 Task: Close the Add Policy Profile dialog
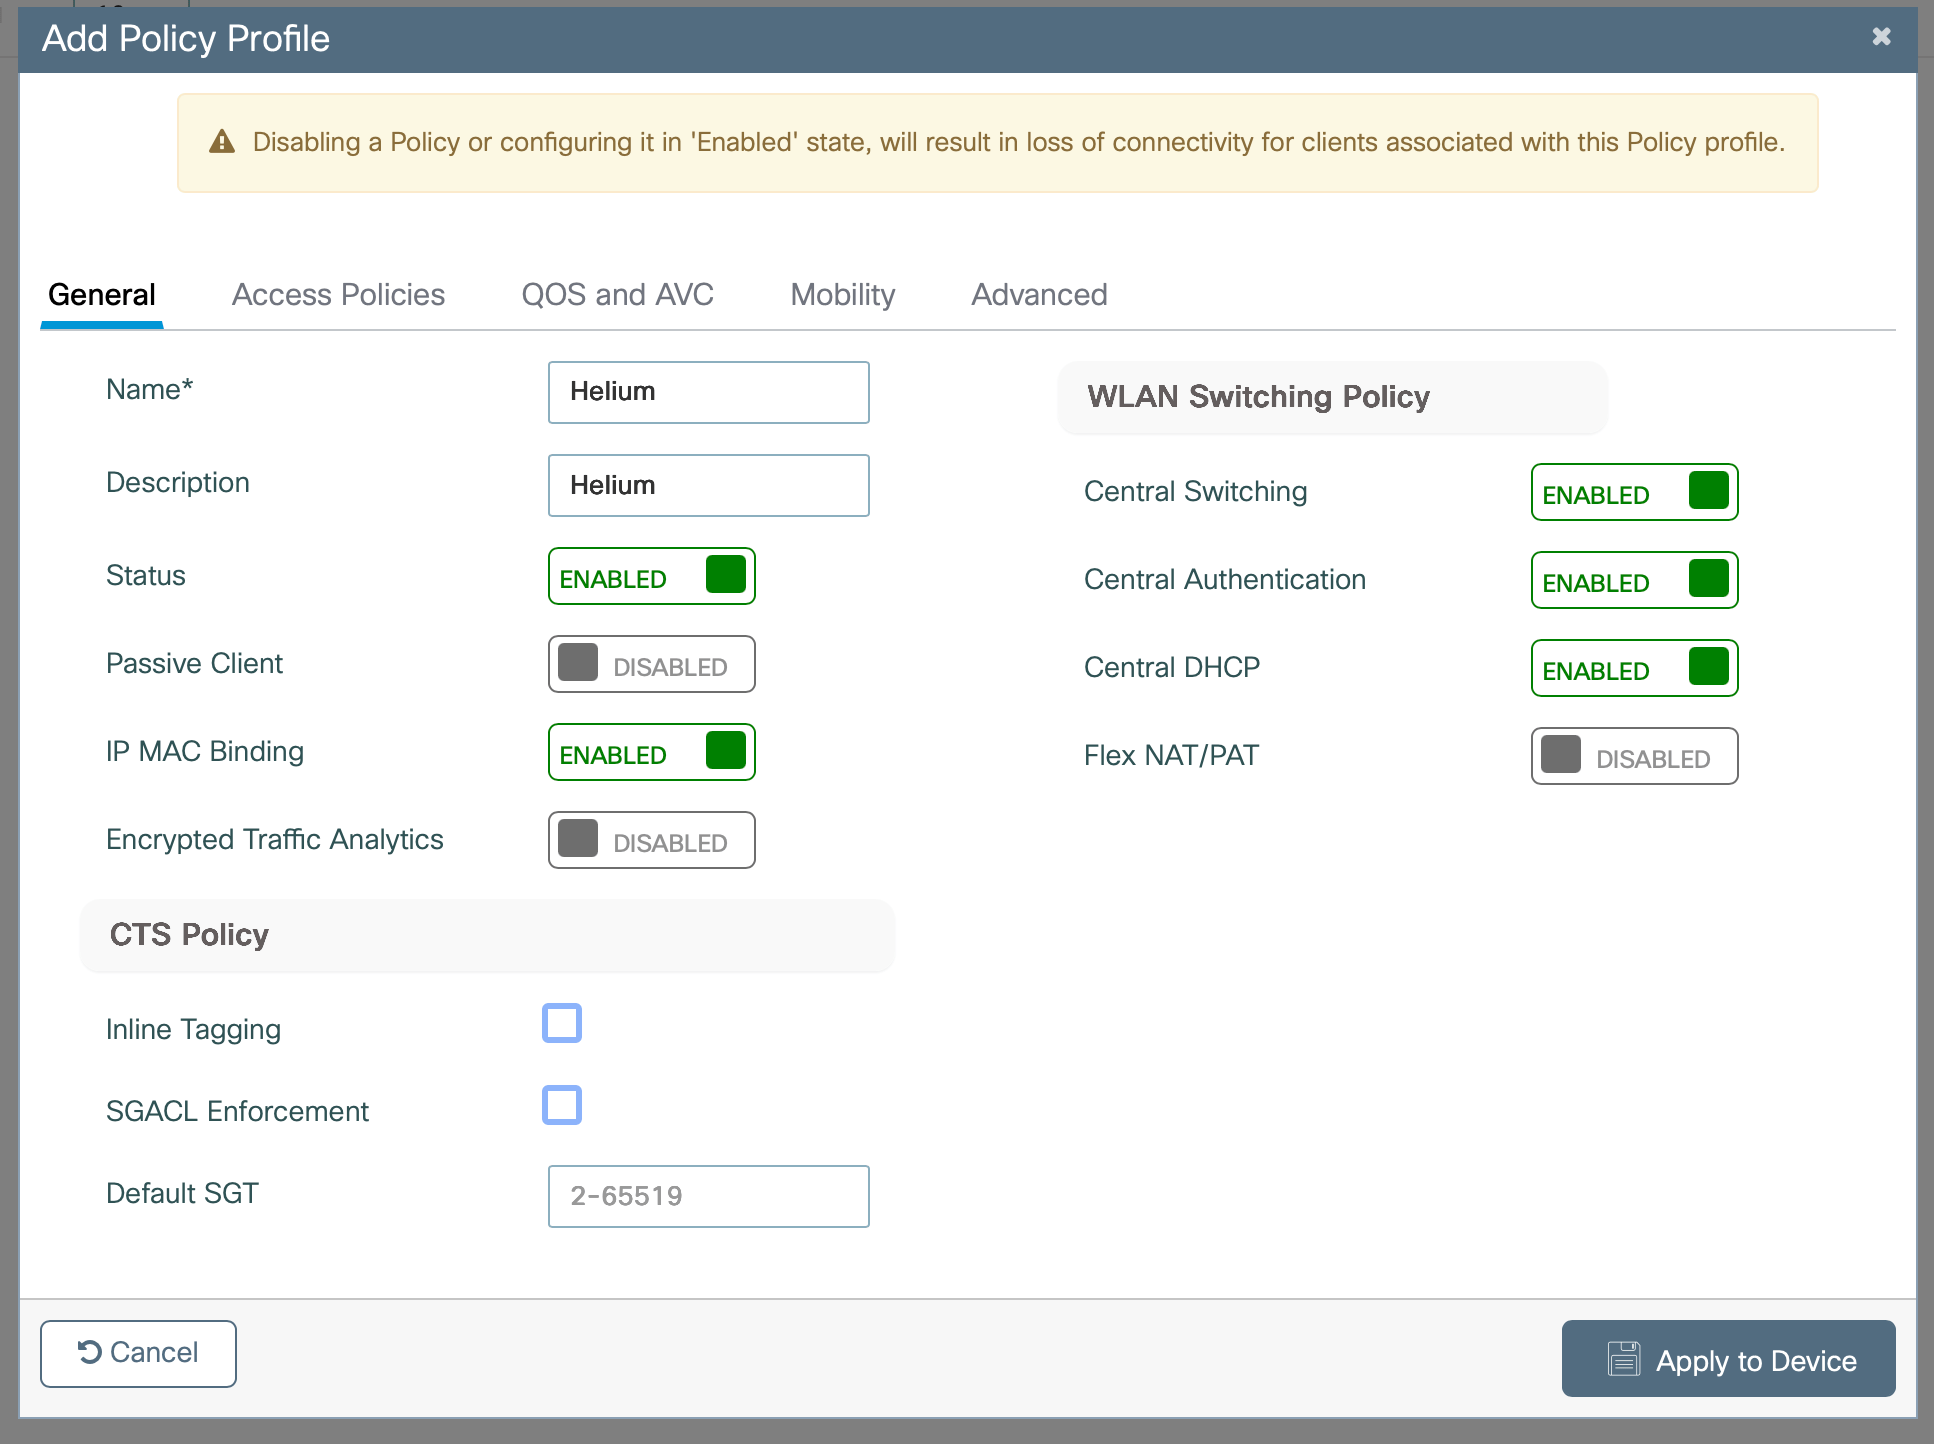pyautogui.click(x=1881, y=37)
